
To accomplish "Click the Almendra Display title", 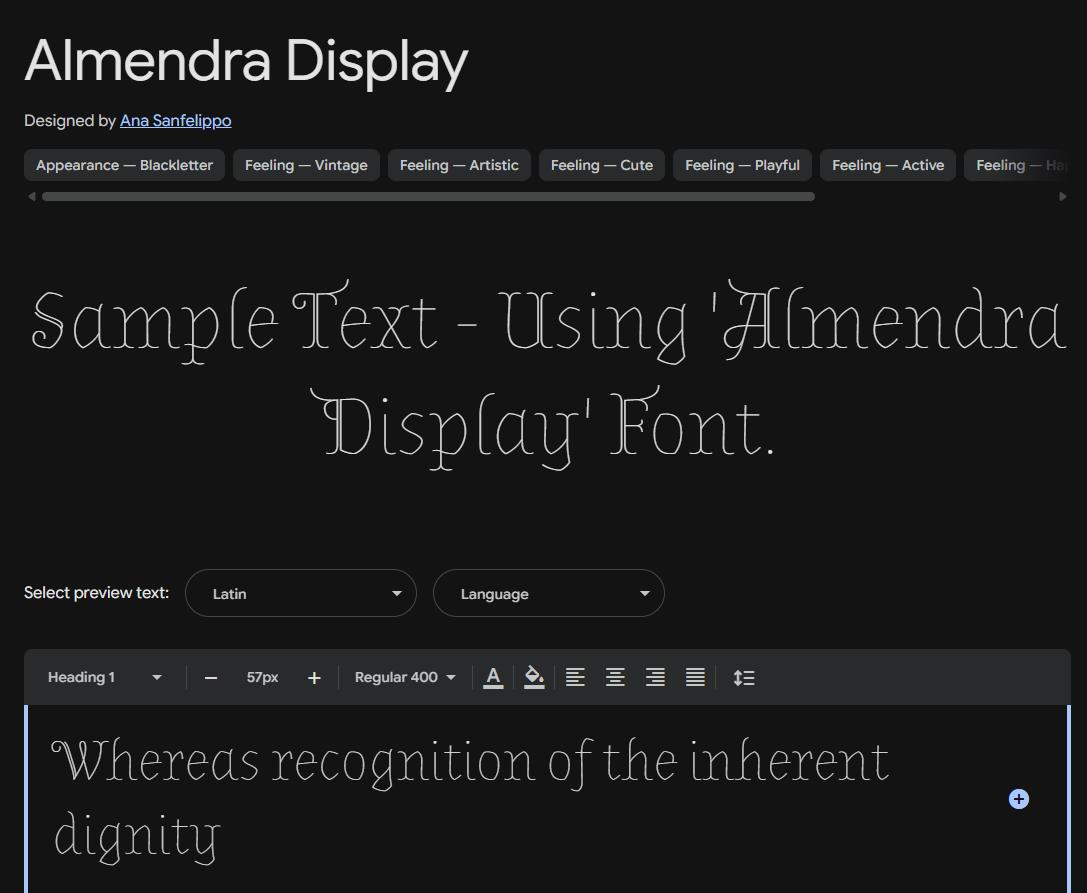I will pos(246,61).
